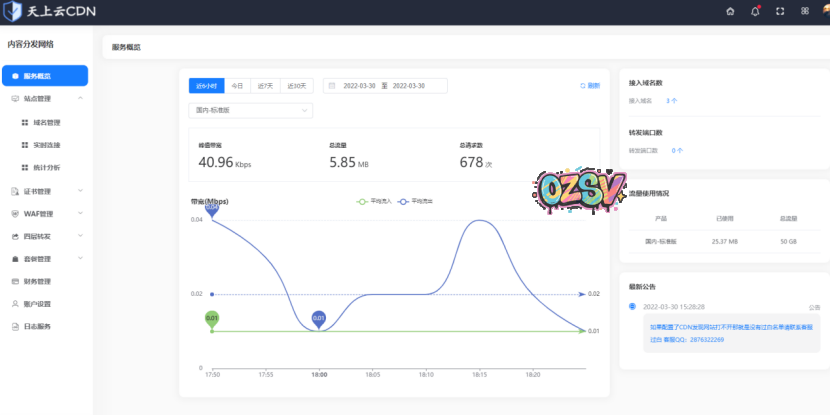This screenshot has width=830, height=415.
Task: Click the green 0.01 chart marker
Action: pyautogui.click(x=212, y=319)
